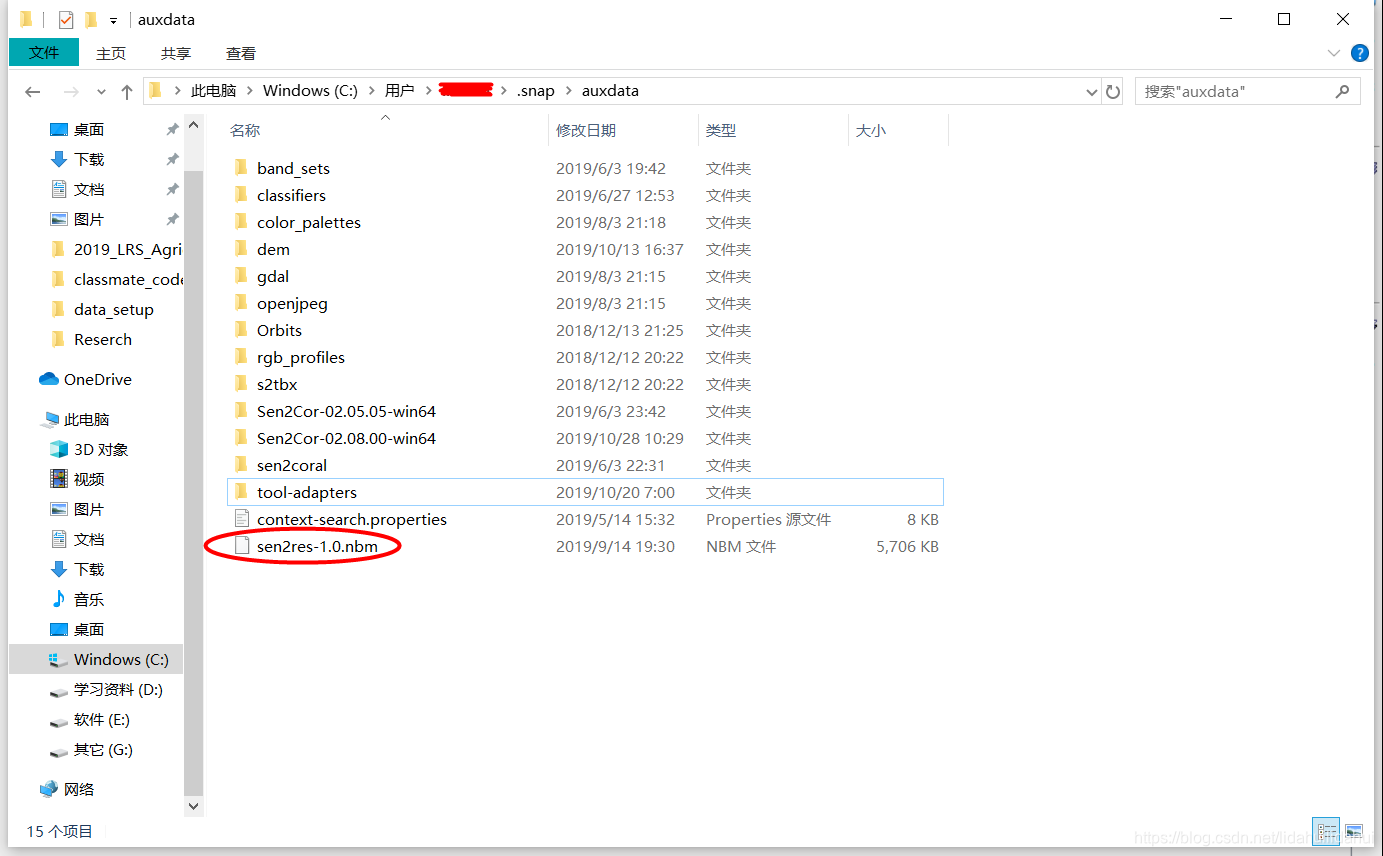Select the tool-adapters folder
This screenshot has width=1383, height=856.
(x=307, y=492)
